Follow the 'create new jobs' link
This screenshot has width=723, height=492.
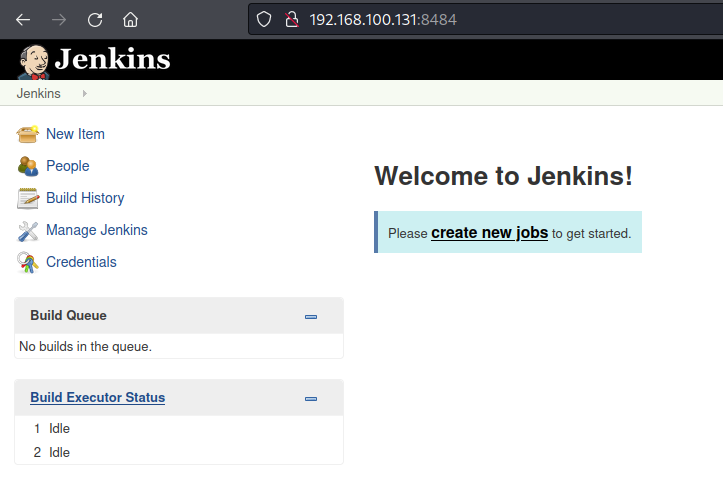click(489, 233)
